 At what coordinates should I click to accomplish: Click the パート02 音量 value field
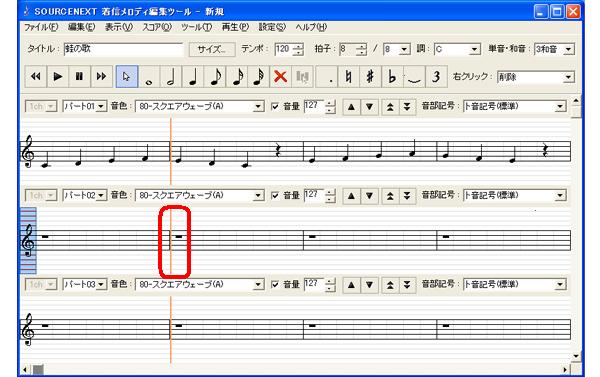[x=314, y=196]
